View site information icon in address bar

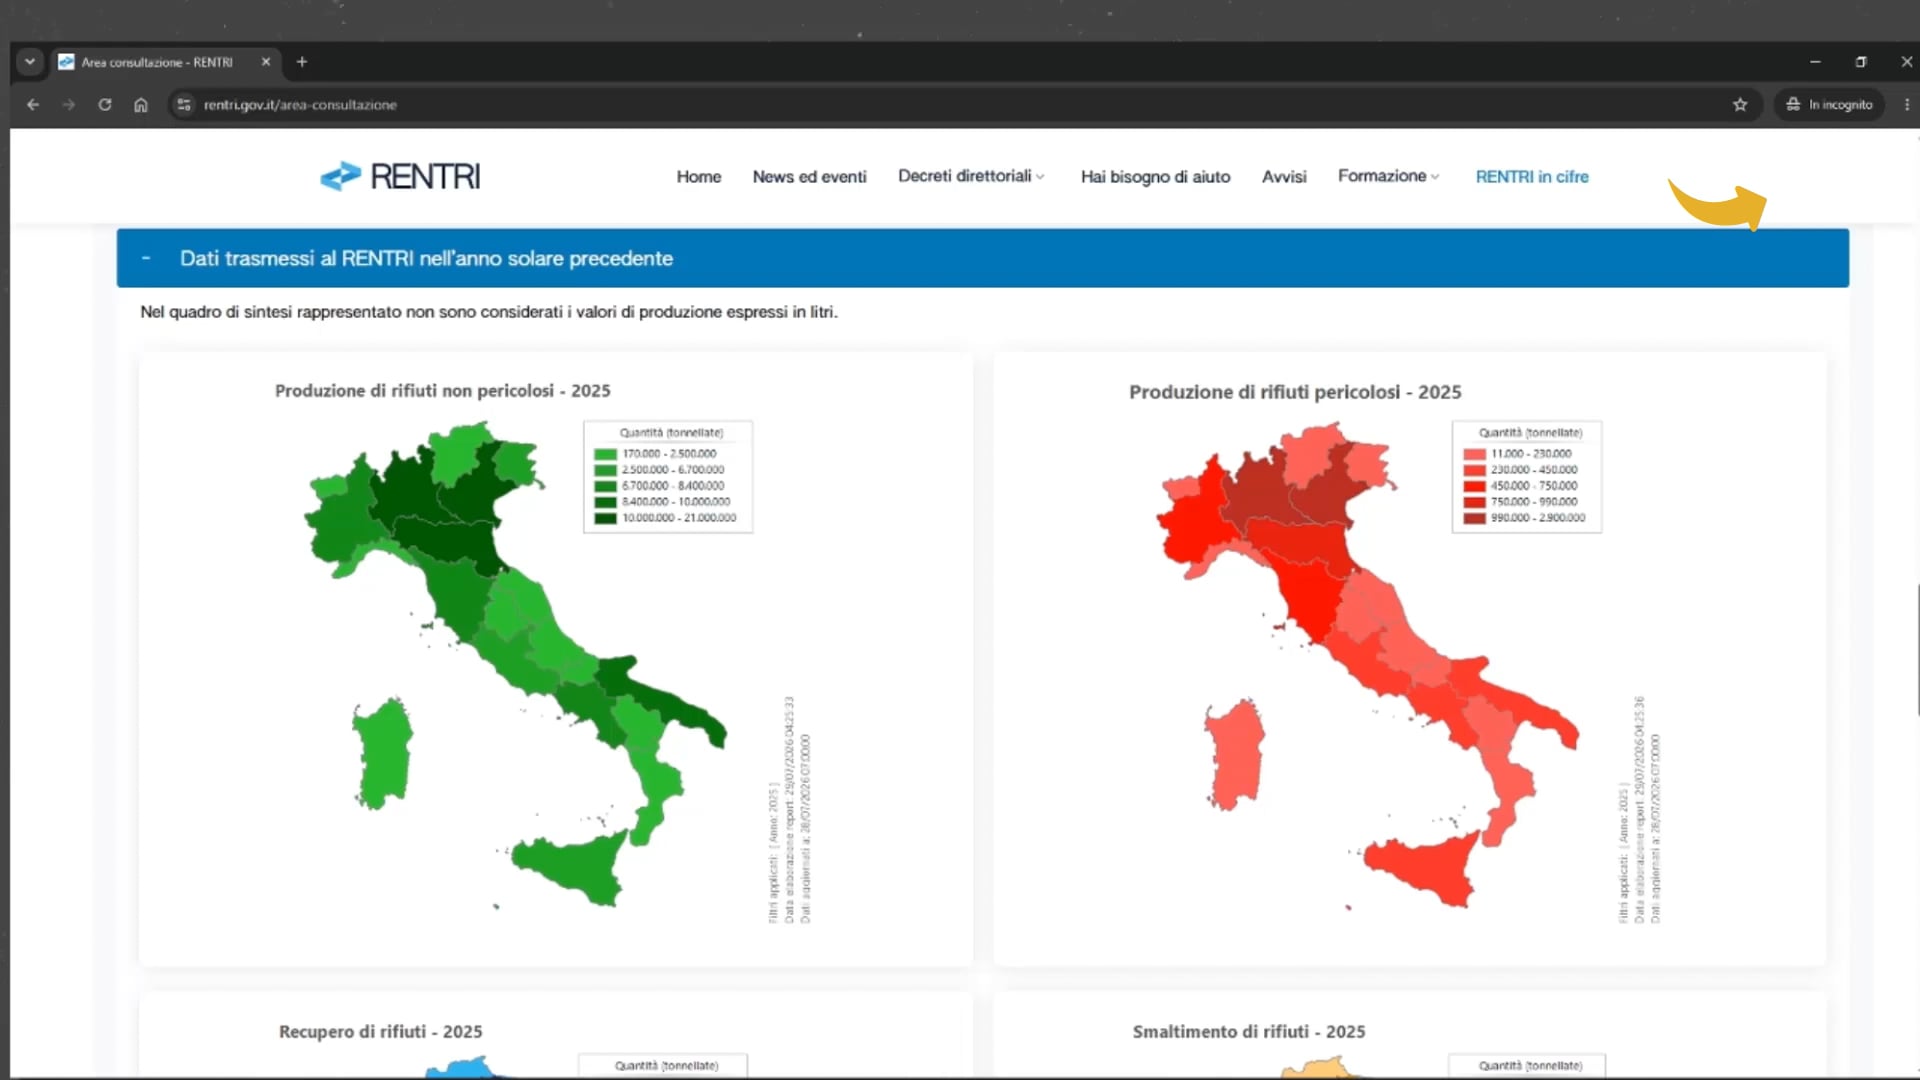point(183,104)
